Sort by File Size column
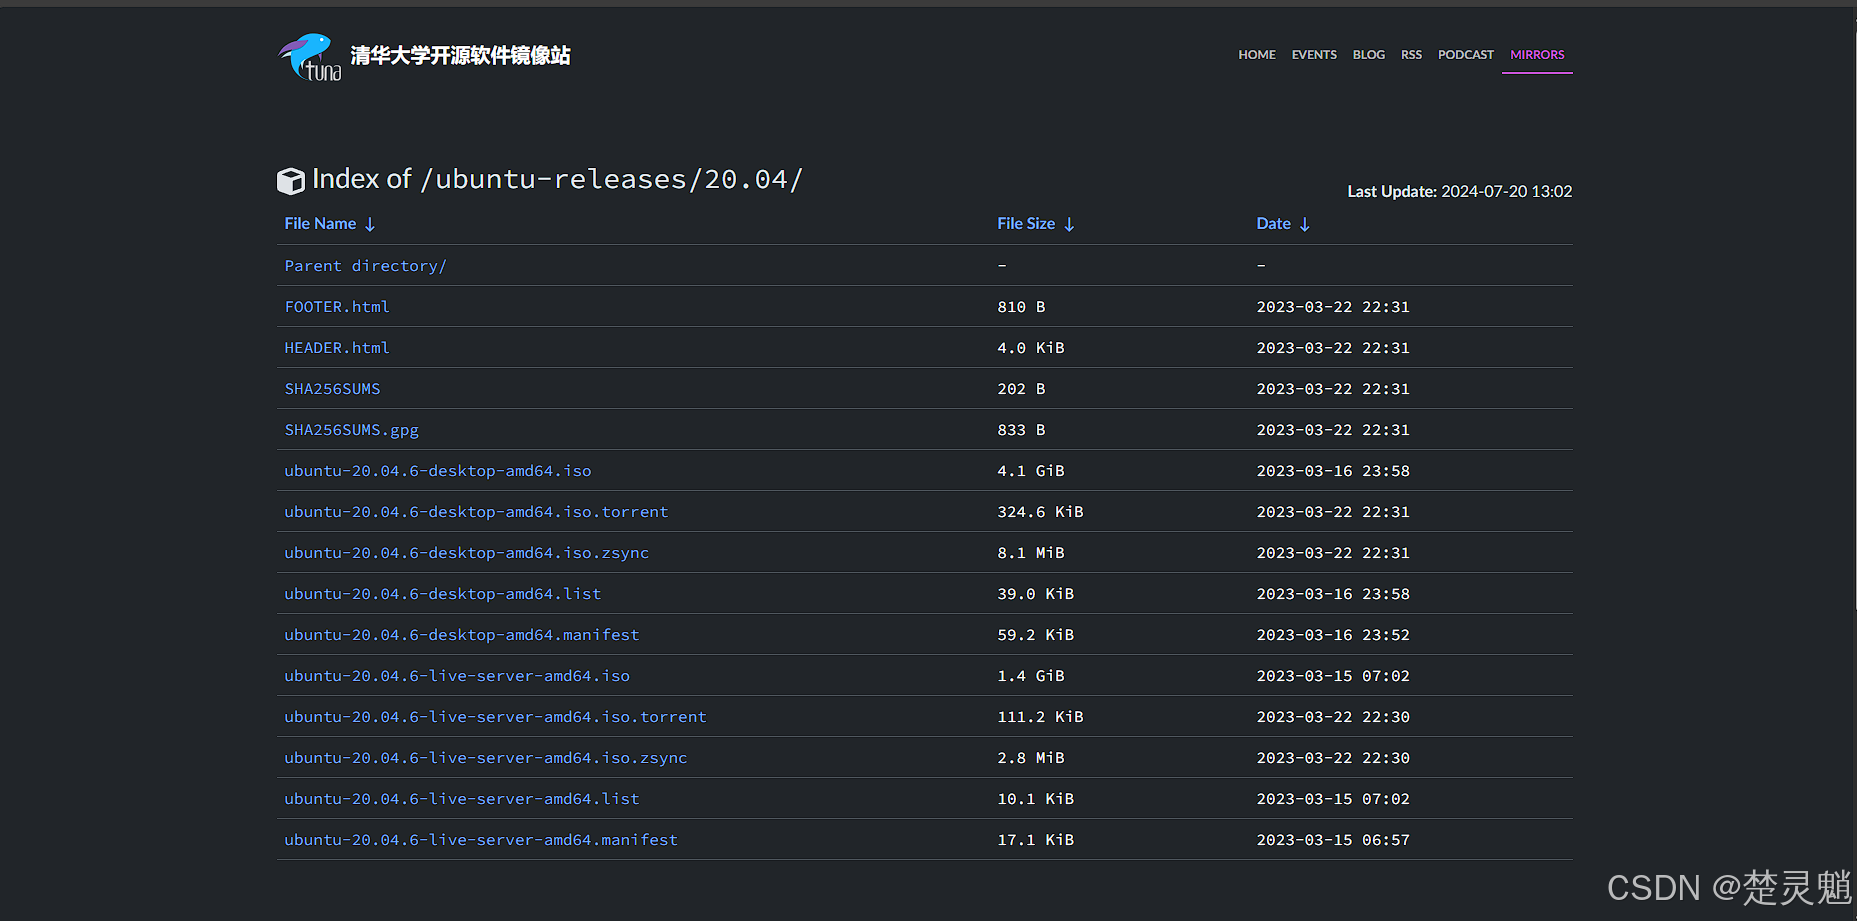This screenshot has width=1857, height=921. coord(1036,224)
